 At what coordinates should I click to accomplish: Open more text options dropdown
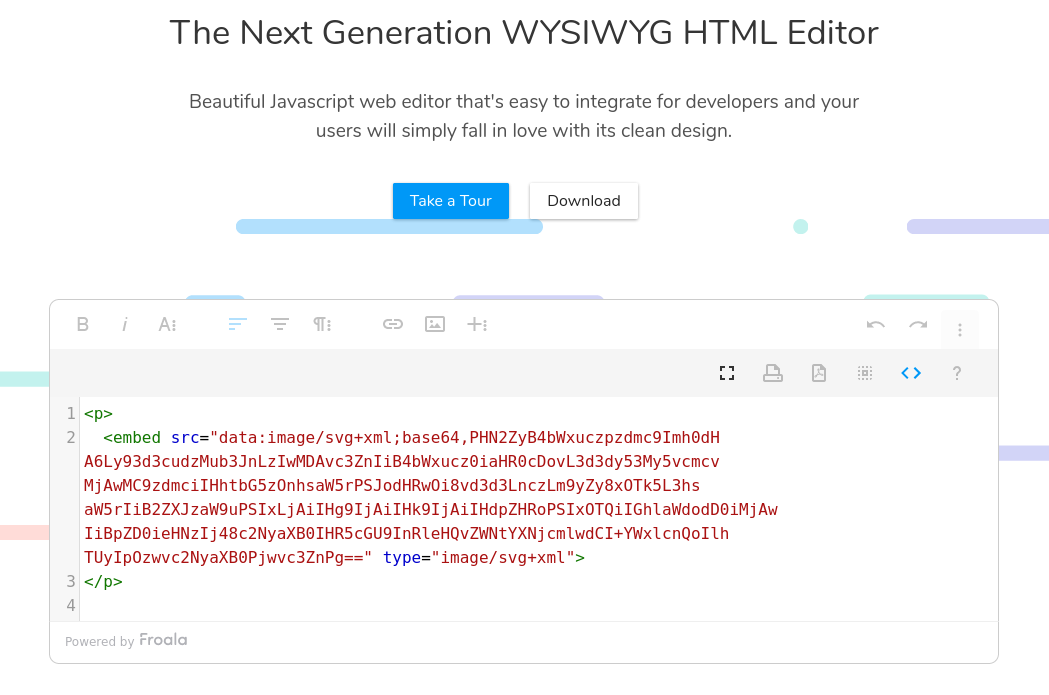pos(167,324)
